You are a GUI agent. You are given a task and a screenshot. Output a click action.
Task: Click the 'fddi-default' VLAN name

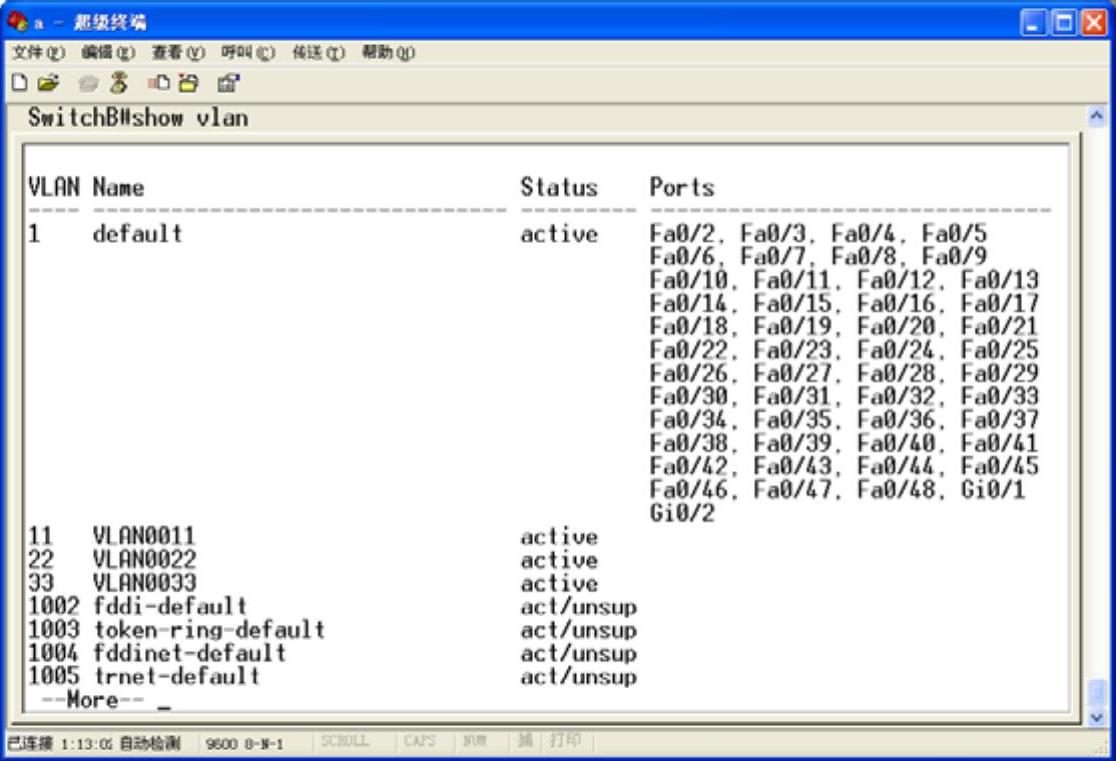pyautogui.click(x=170, y=606)
